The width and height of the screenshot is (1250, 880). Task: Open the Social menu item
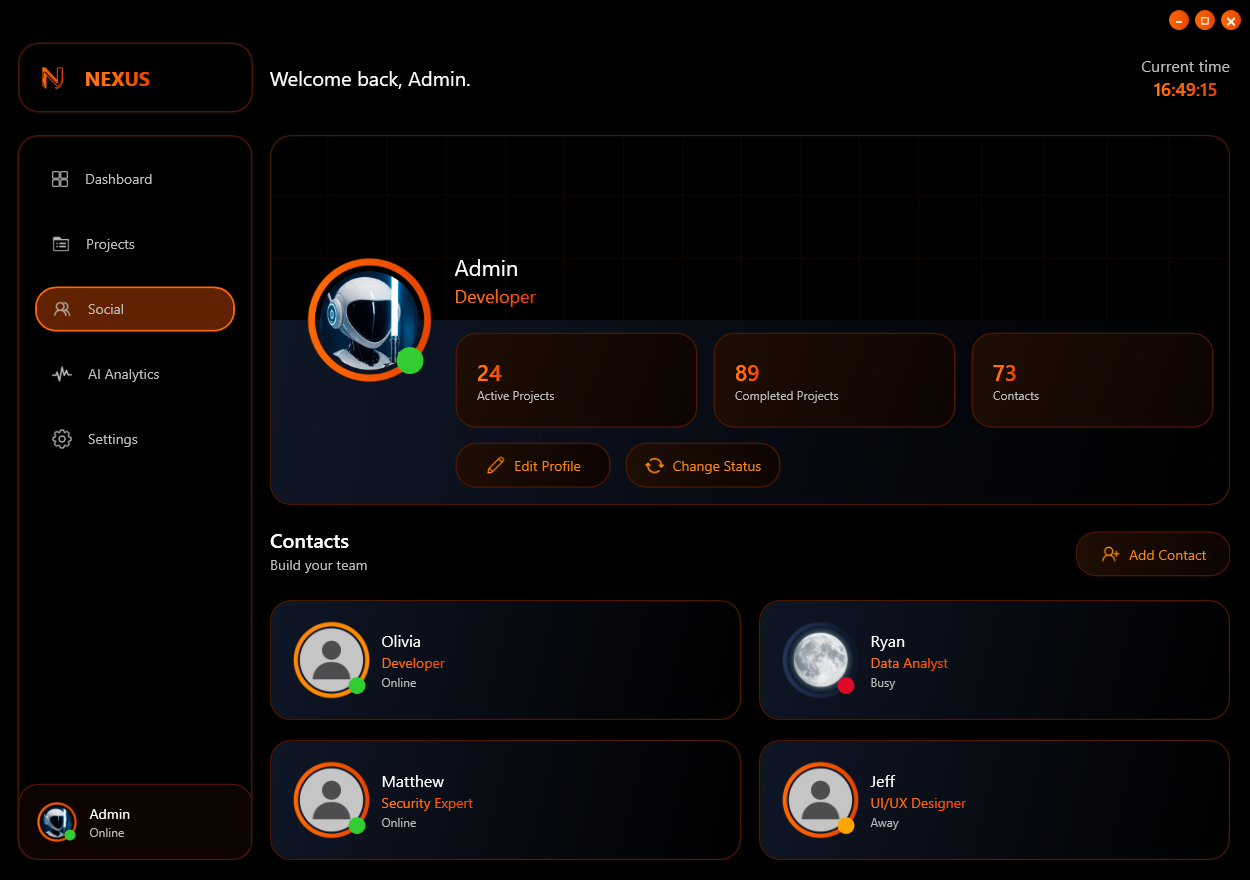pos(135,309)
